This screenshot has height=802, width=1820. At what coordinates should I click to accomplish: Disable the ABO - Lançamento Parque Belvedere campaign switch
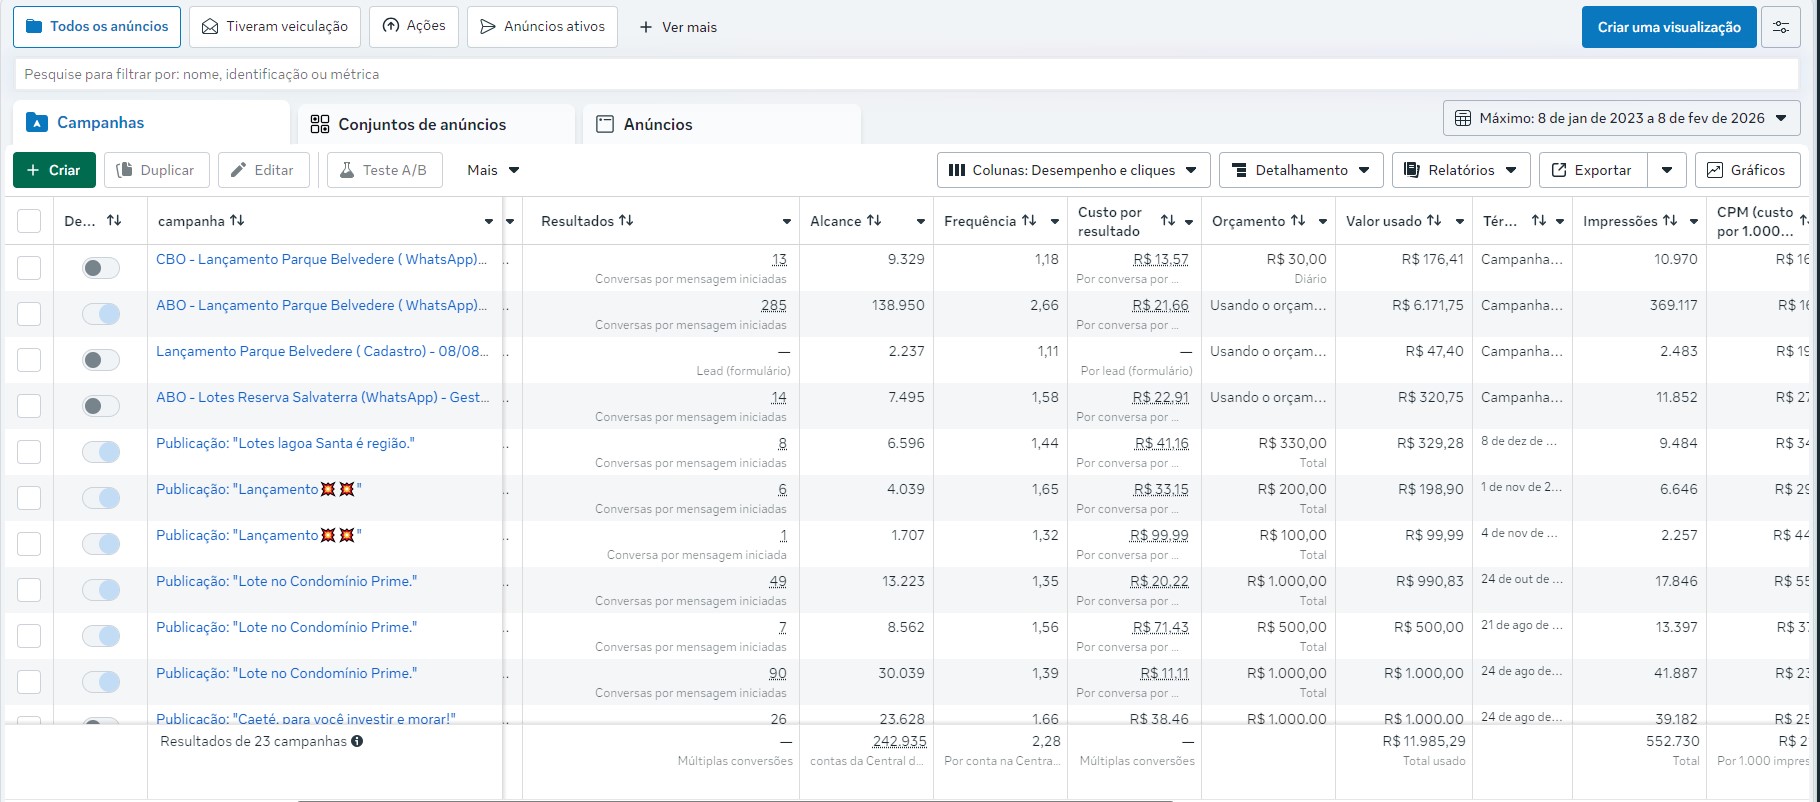[x=101, y=314]
